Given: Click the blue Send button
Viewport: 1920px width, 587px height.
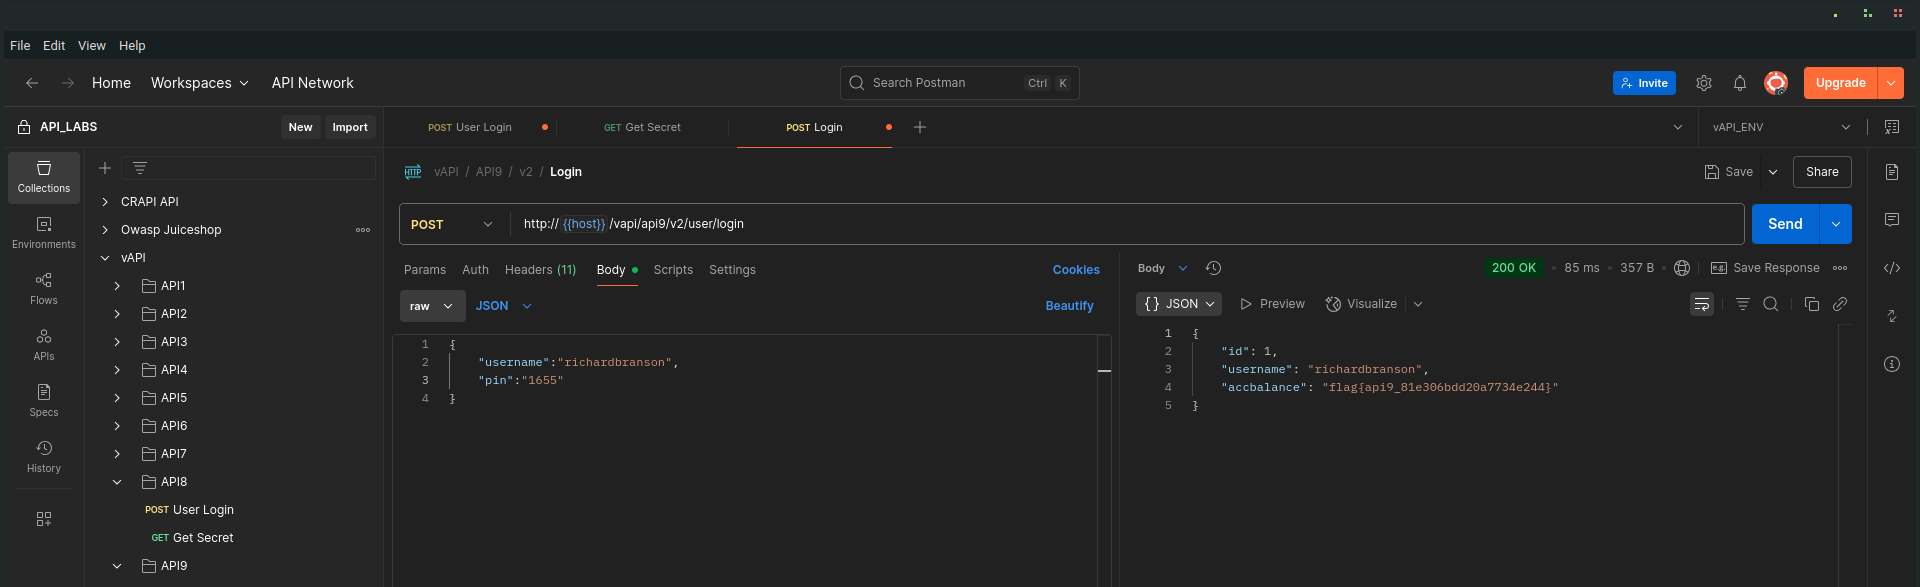Looking at the screenshot, I should click(1785, 224).
